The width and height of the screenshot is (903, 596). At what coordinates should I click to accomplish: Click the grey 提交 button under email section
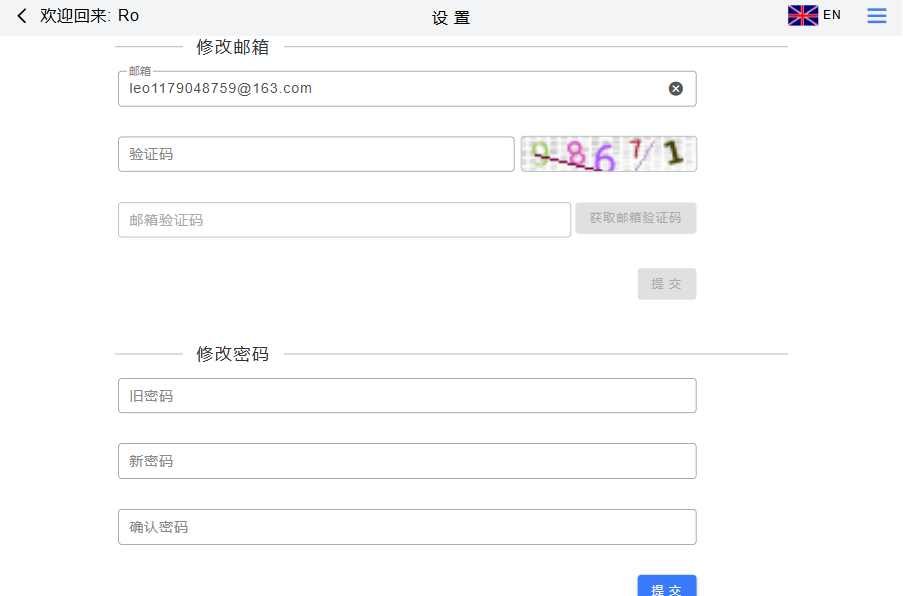666,284
